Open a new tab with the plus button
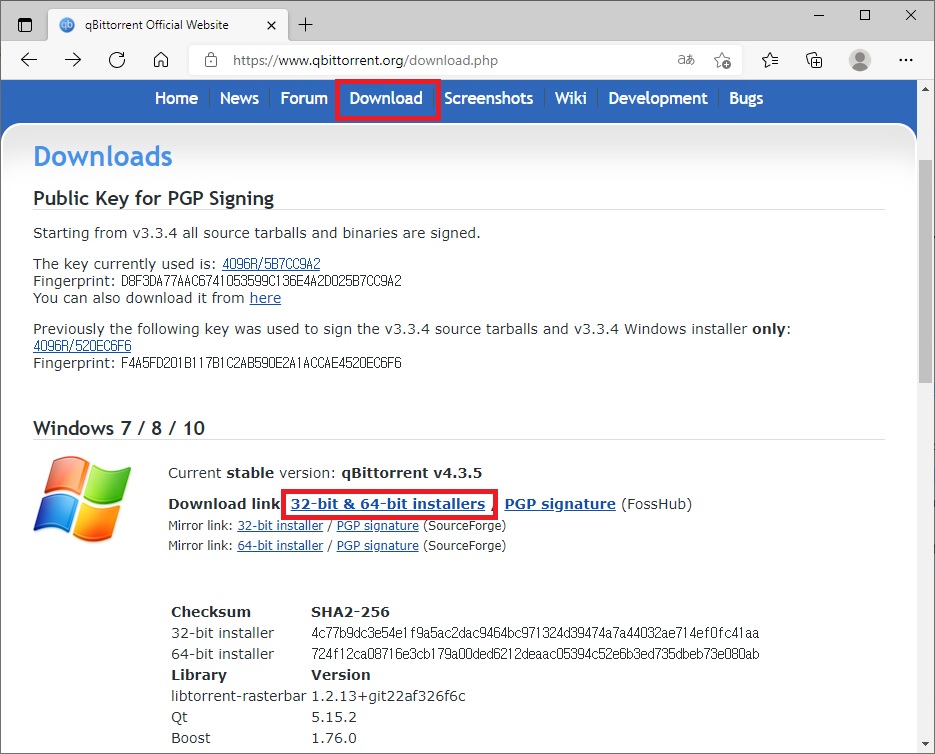The height and width of the screenshot is (754, 935). click(305, 25)
